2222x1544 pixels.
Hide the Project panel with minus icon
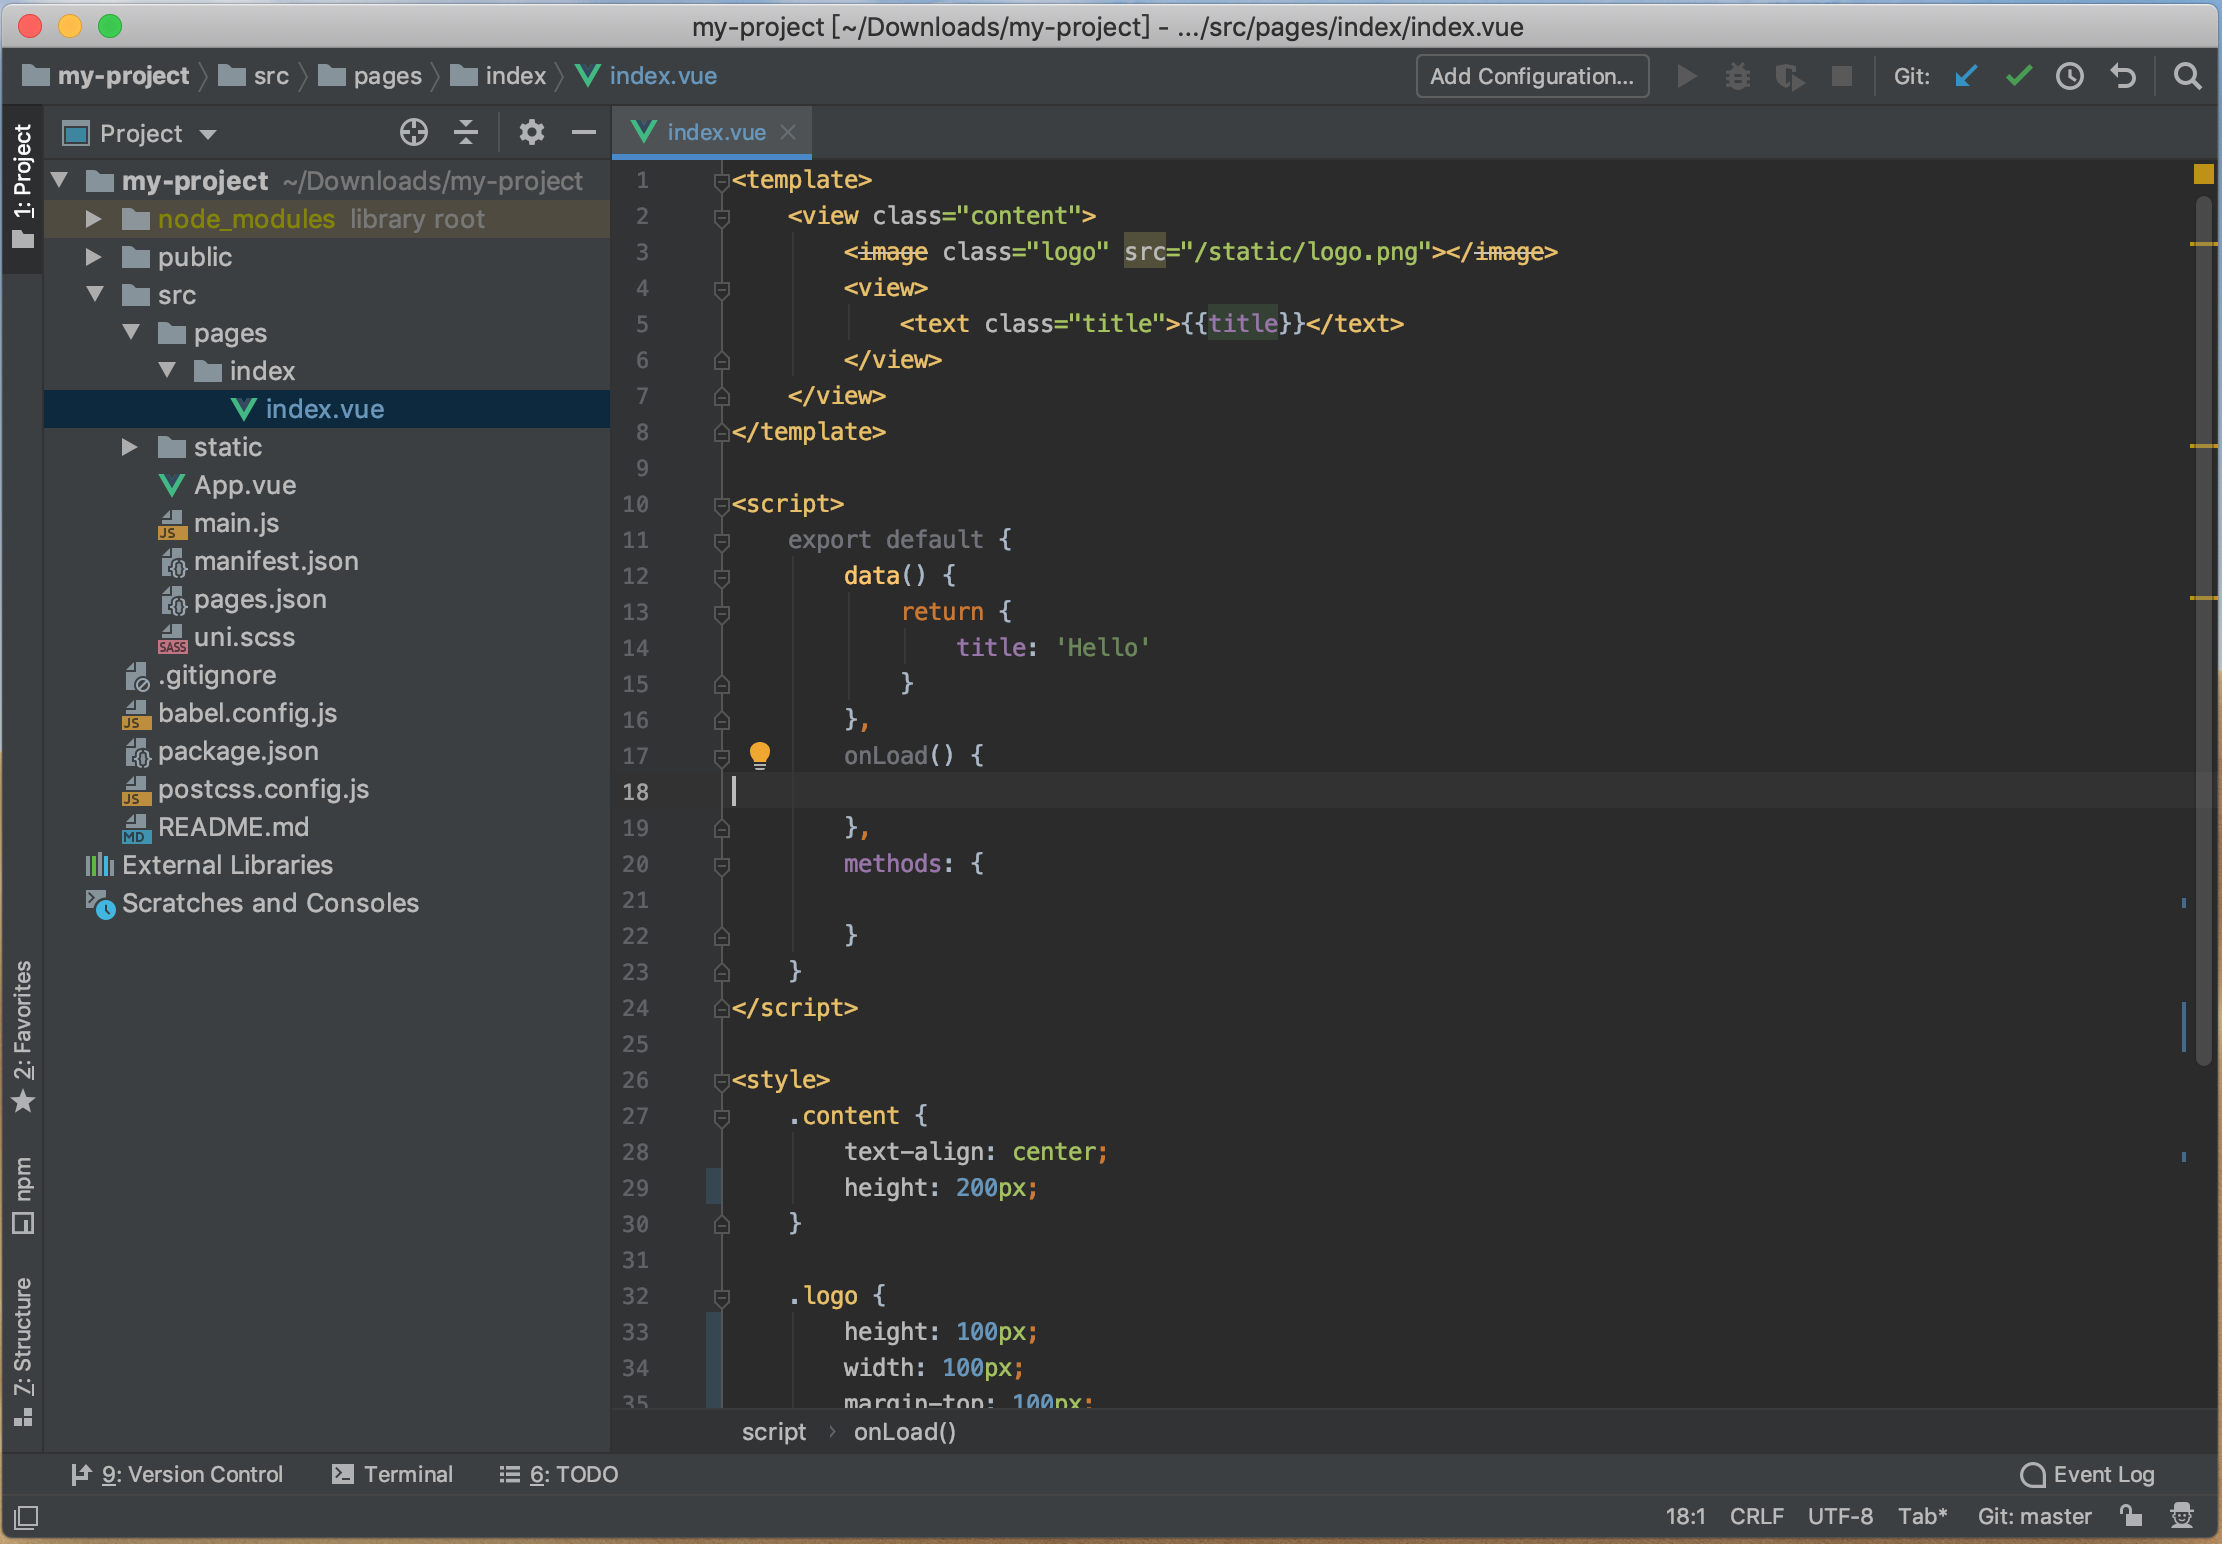coord(584,132)
